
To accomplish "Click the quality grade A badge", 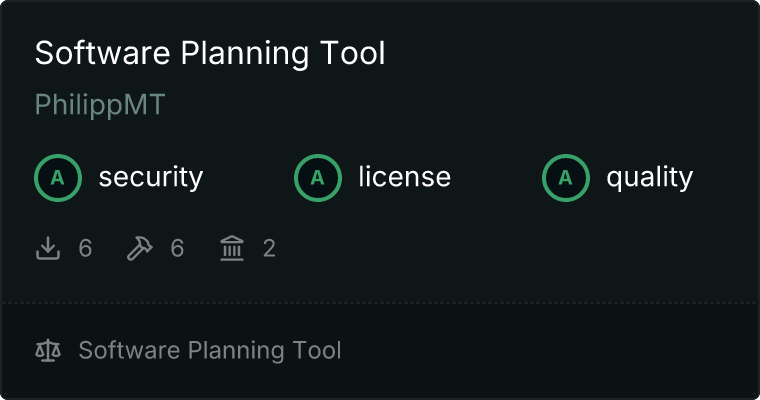I will point(566,178).
